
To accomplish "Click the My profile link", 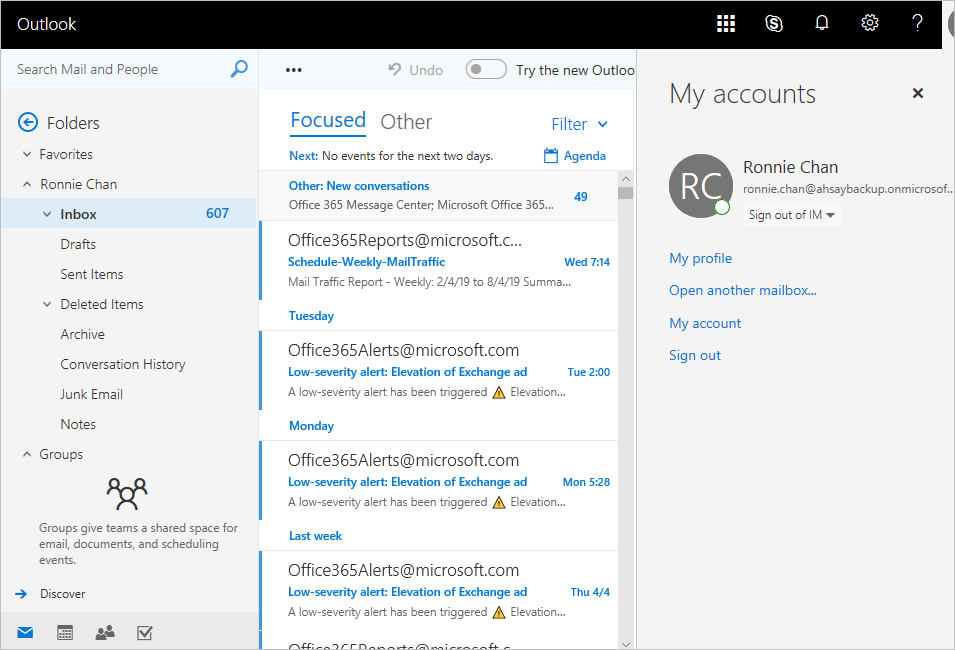I will (700, 259).
